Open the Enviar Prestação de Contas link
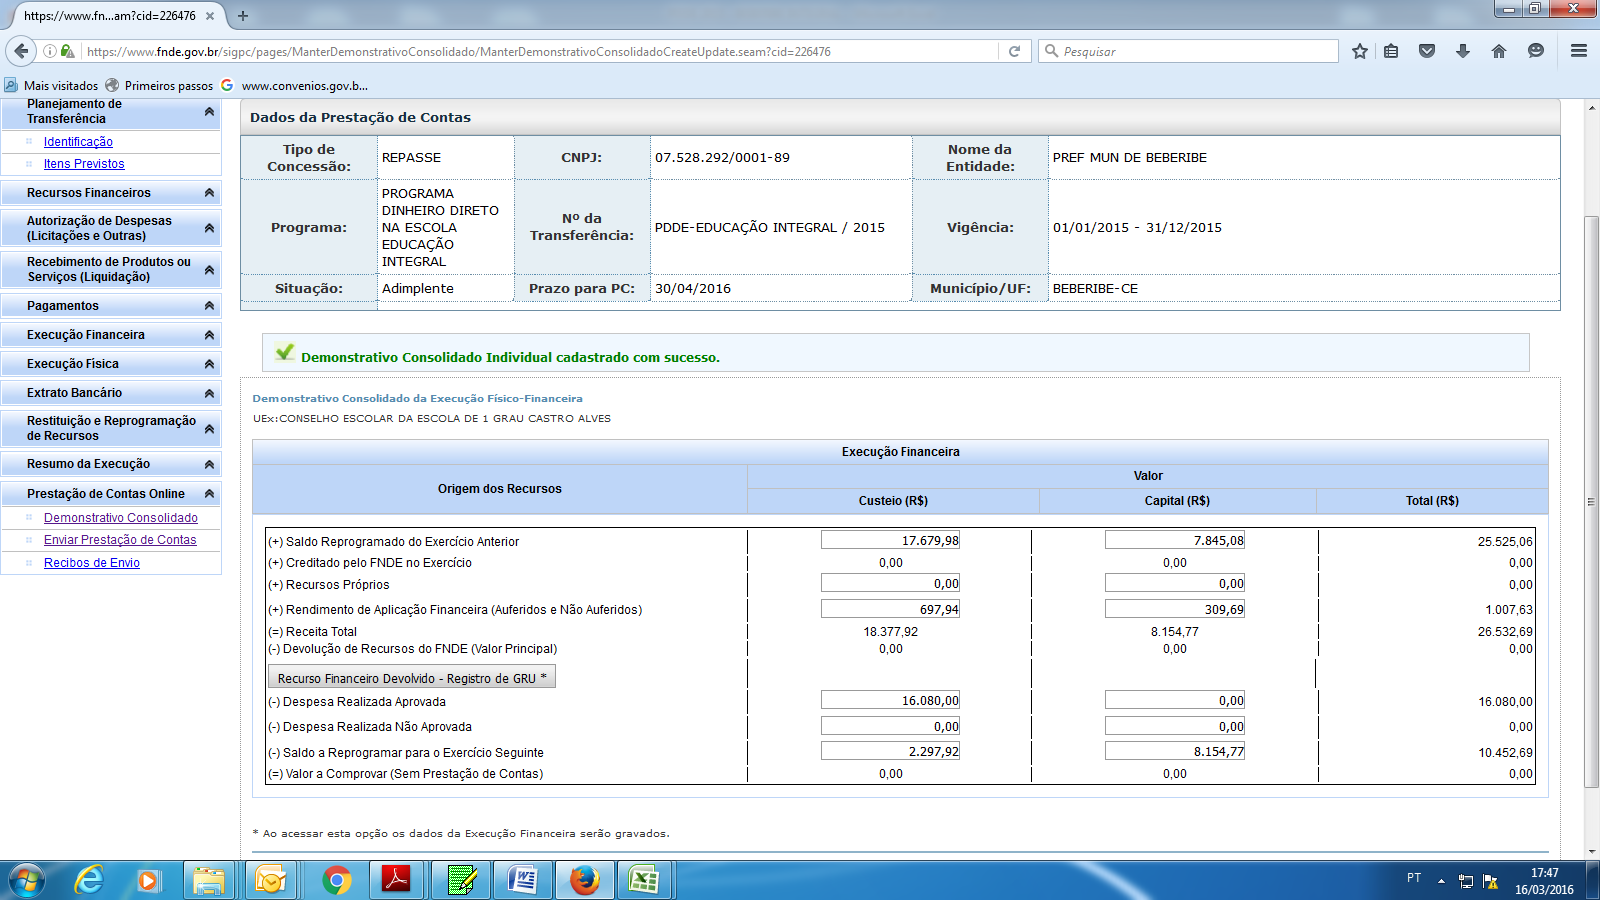Viewport: 1600px width, 900px height. [120, 540]
